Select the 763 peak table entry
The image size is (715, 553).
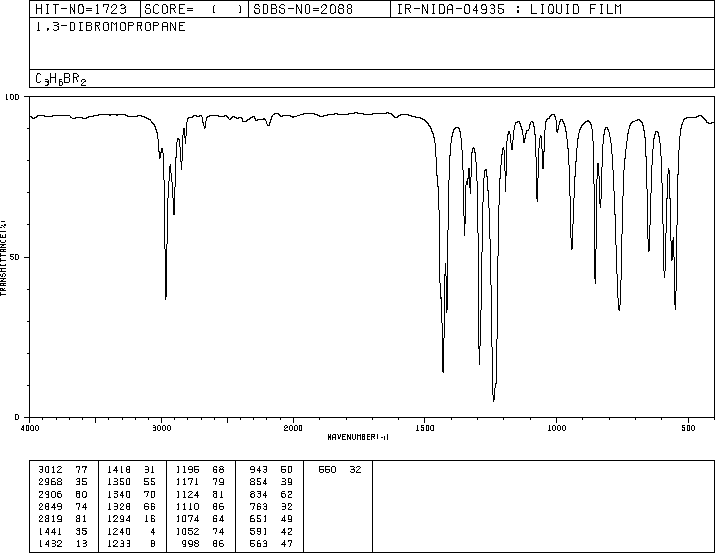[271, 506]
